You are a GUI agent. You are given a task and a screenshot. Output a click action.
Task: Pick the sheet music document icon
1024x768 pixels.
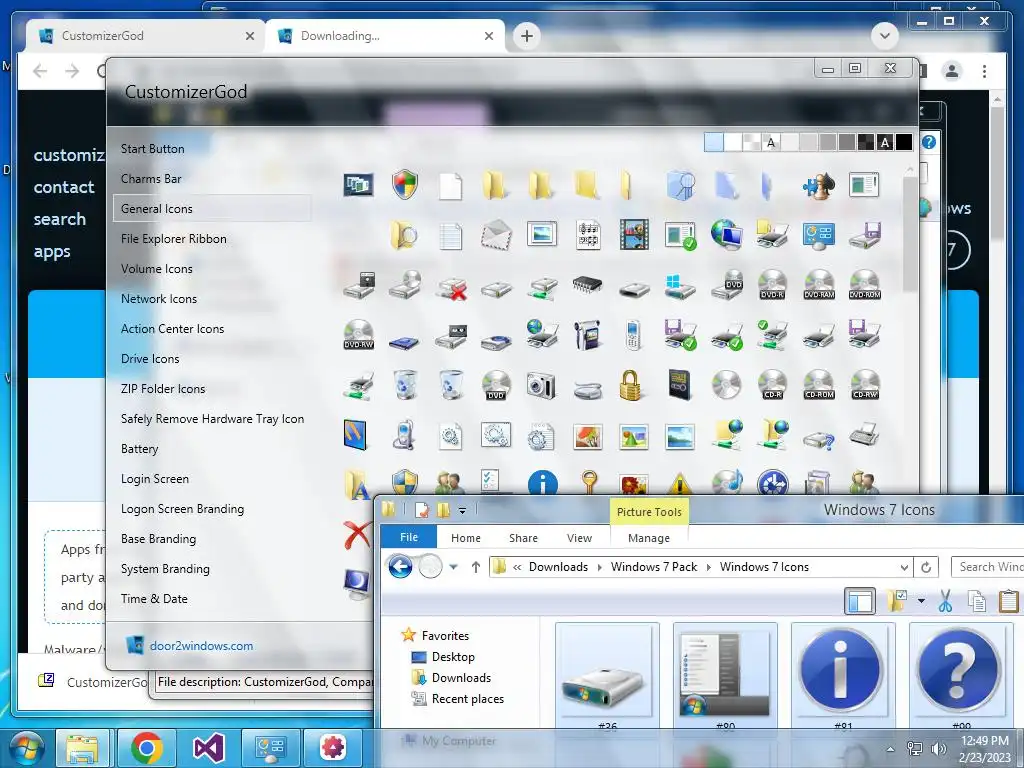click(x=588, y=235)
